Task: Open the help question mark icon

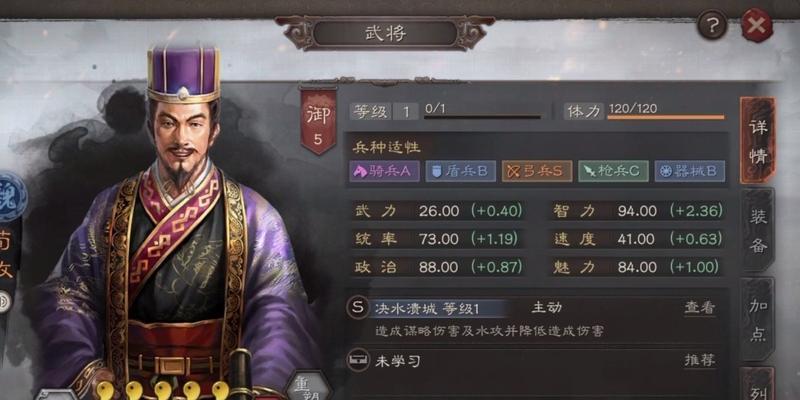Action: coord(712,24)
